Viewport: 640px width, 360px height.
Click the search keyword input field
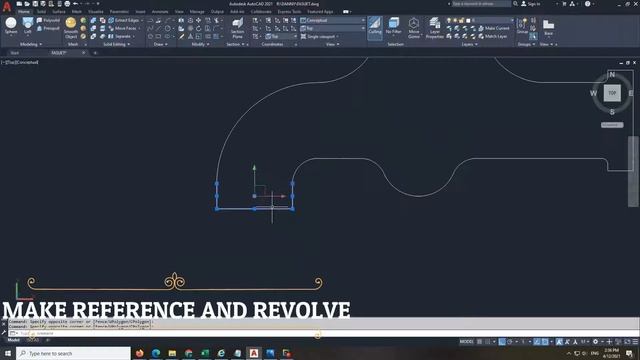click(481, 4)
